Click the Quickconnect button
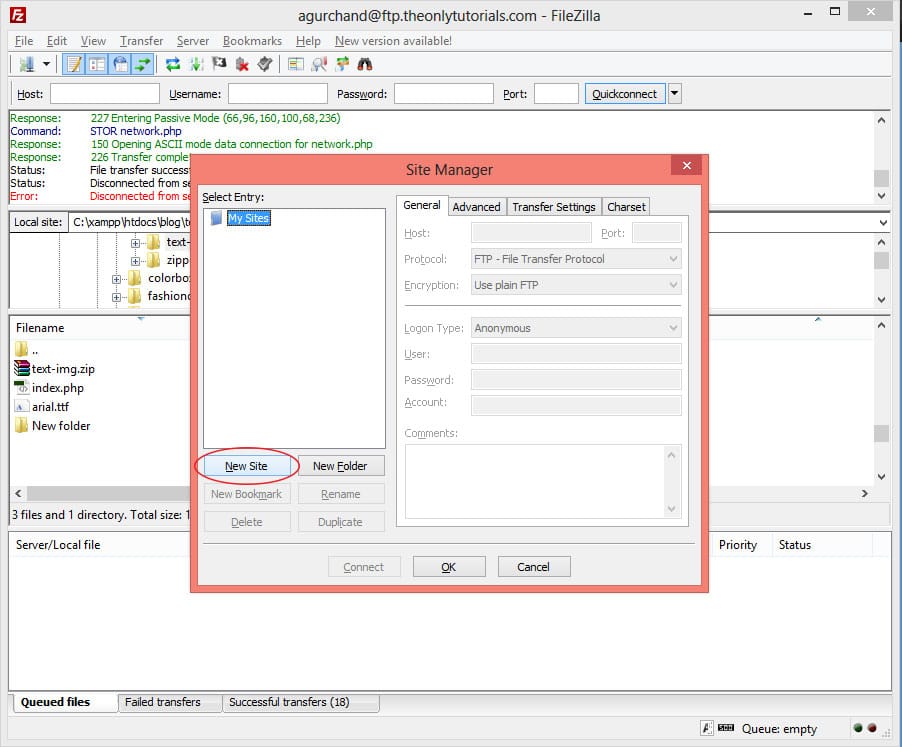Screen dimensions: 902x747 (x=625, y=94)
